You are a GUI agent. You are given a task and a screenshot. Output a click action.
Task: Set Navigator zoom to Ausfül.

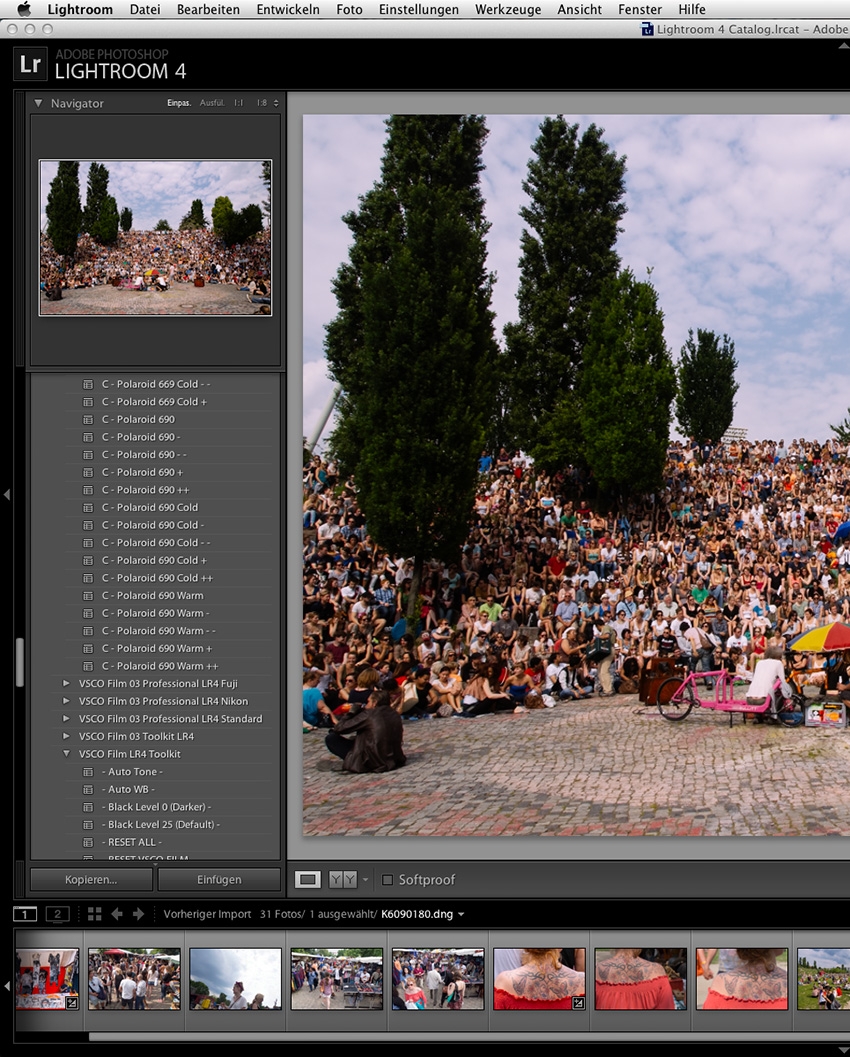point(211,103)
